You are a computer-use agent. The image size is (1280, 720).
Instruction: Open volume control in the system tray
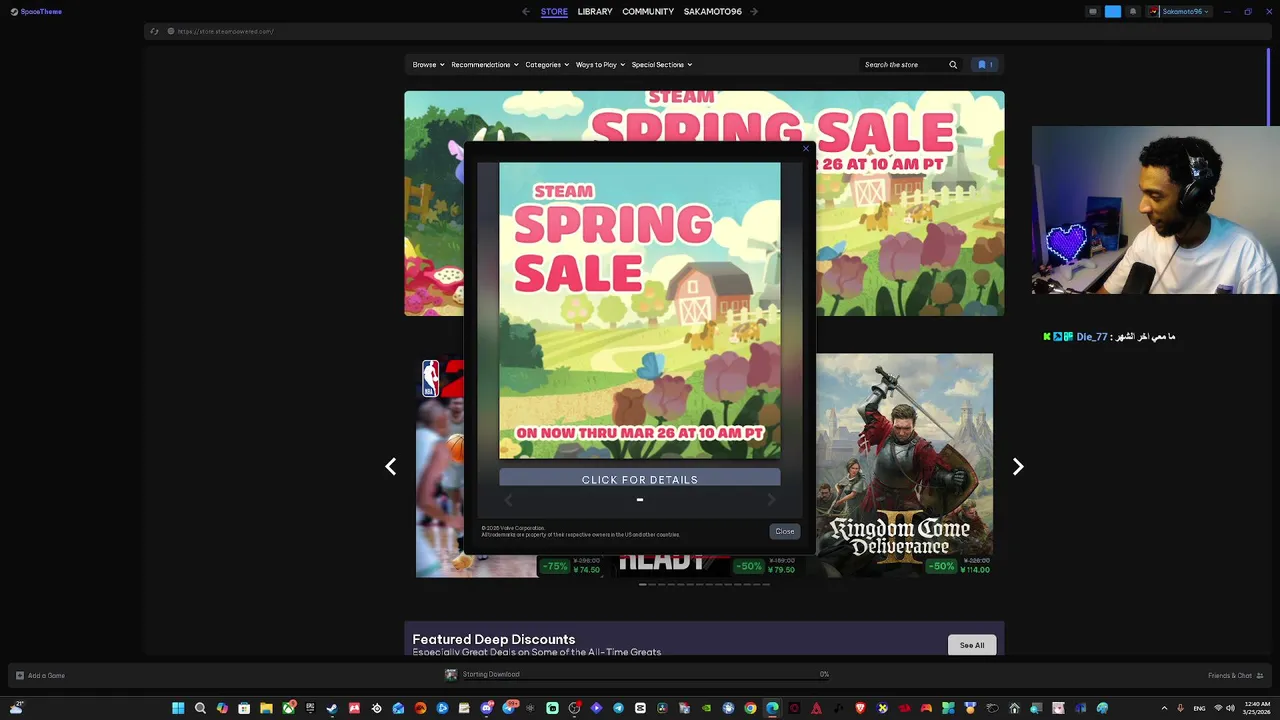(1230, 708)
